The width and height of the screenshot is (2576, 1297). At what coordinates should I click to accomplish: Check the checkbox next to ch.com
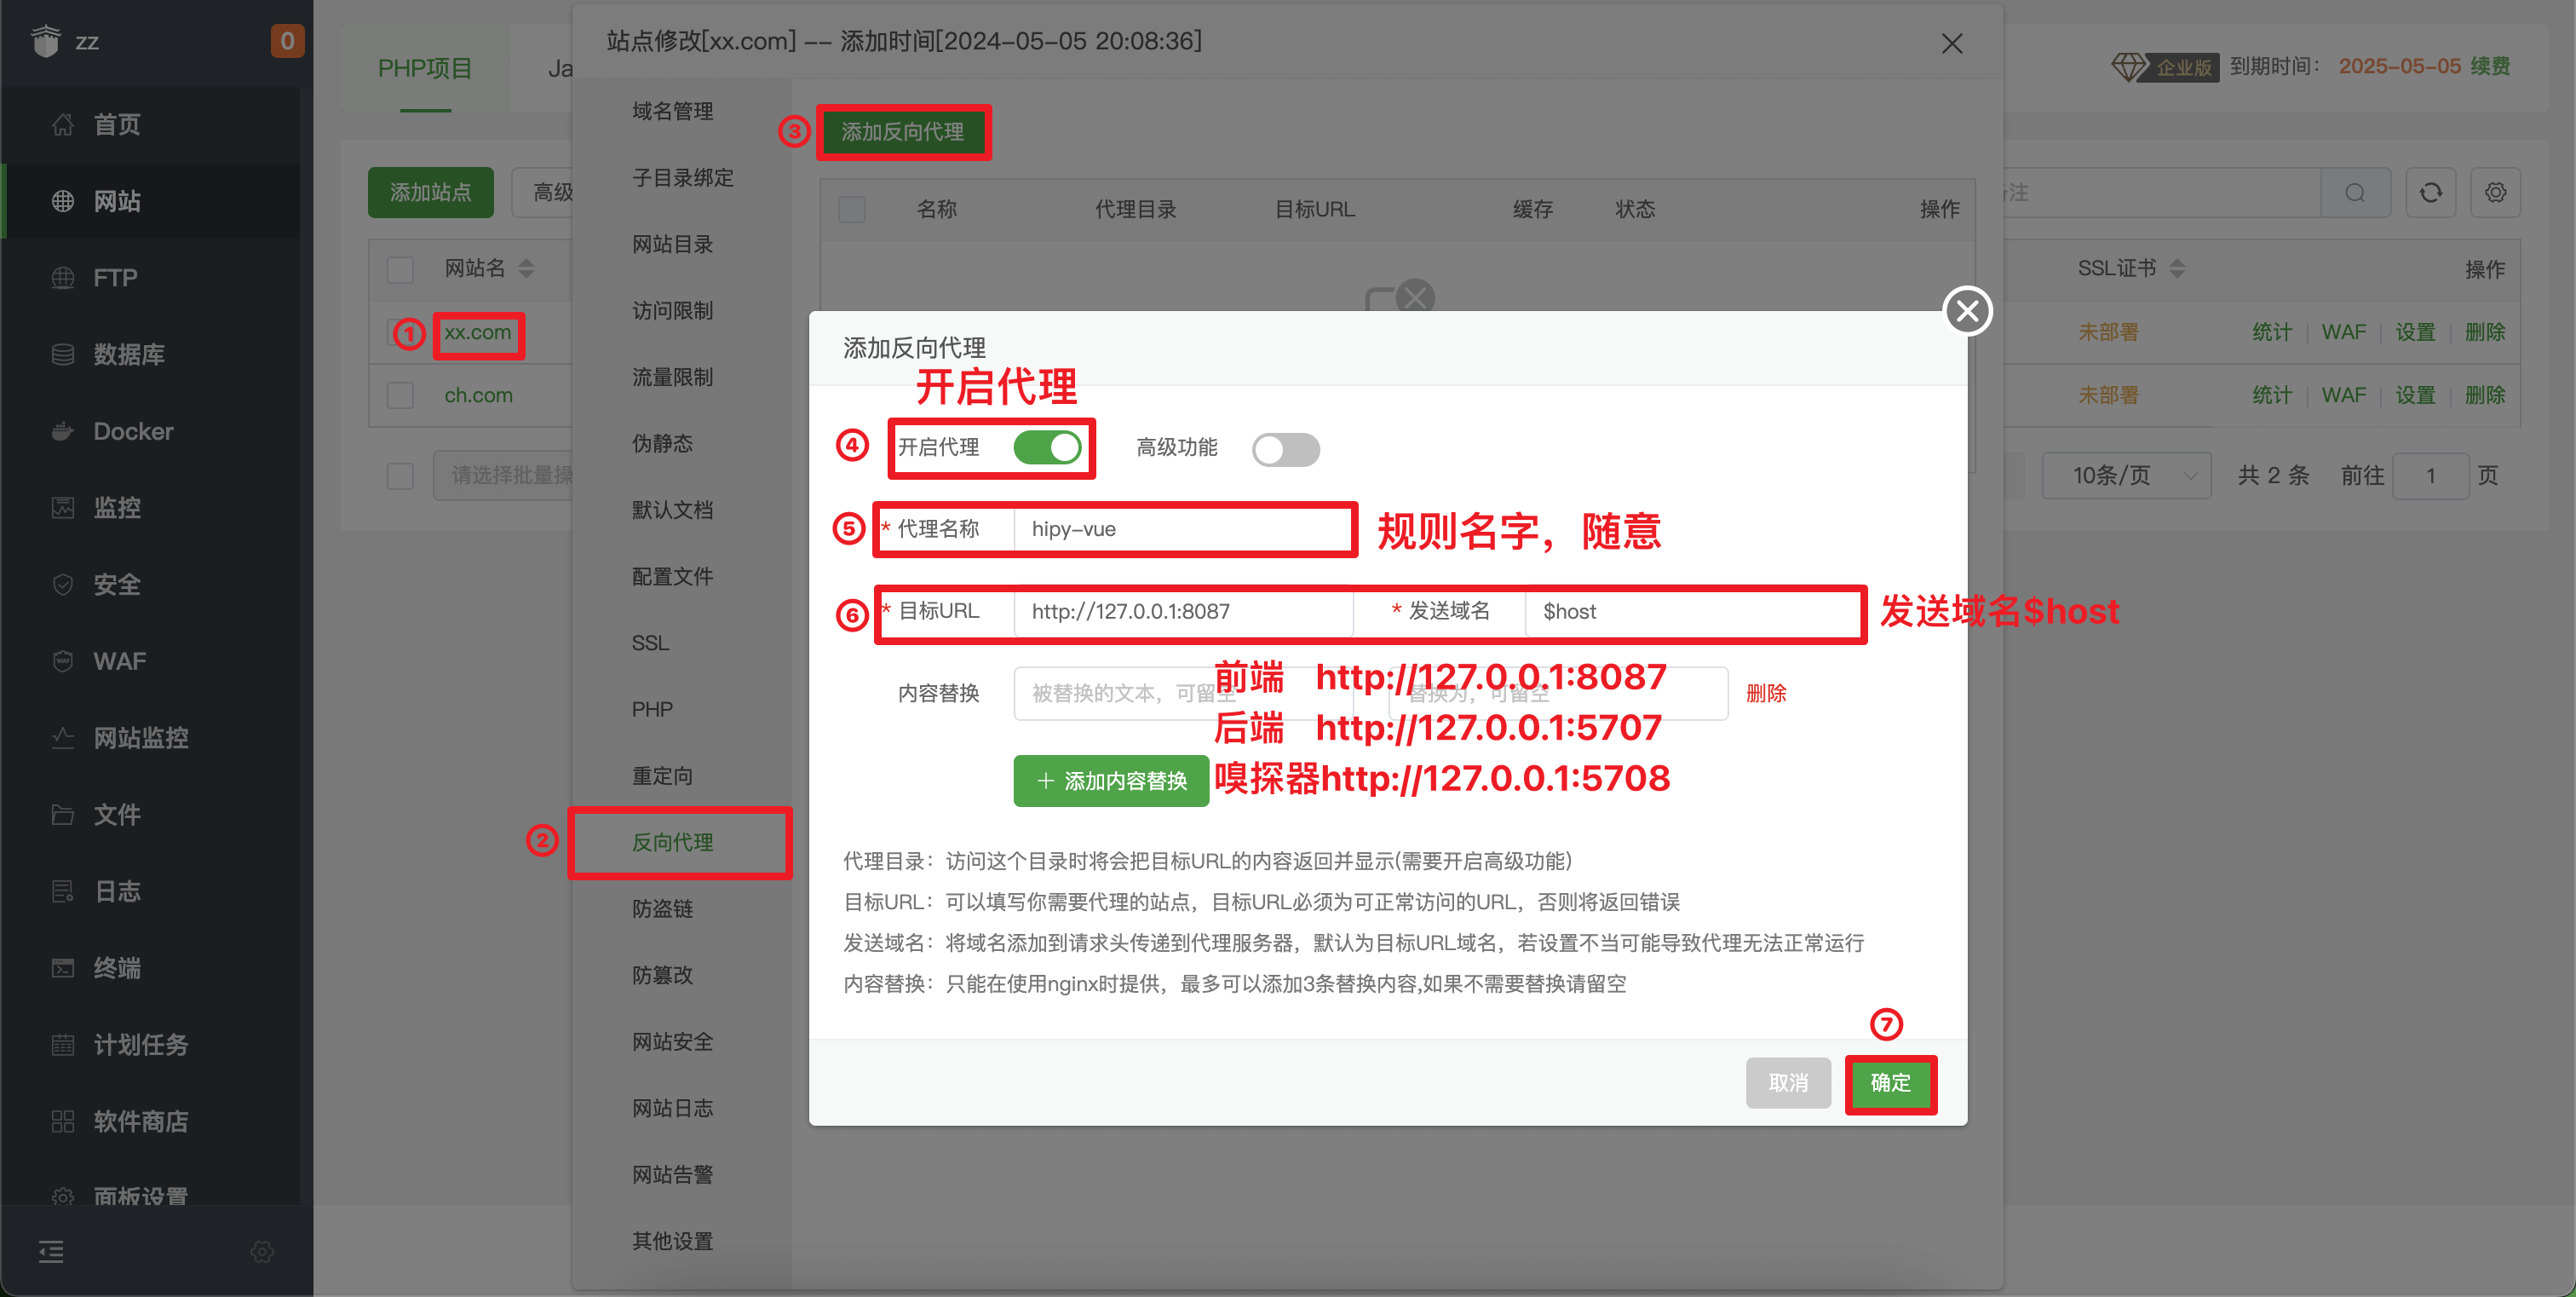(400, 395)
